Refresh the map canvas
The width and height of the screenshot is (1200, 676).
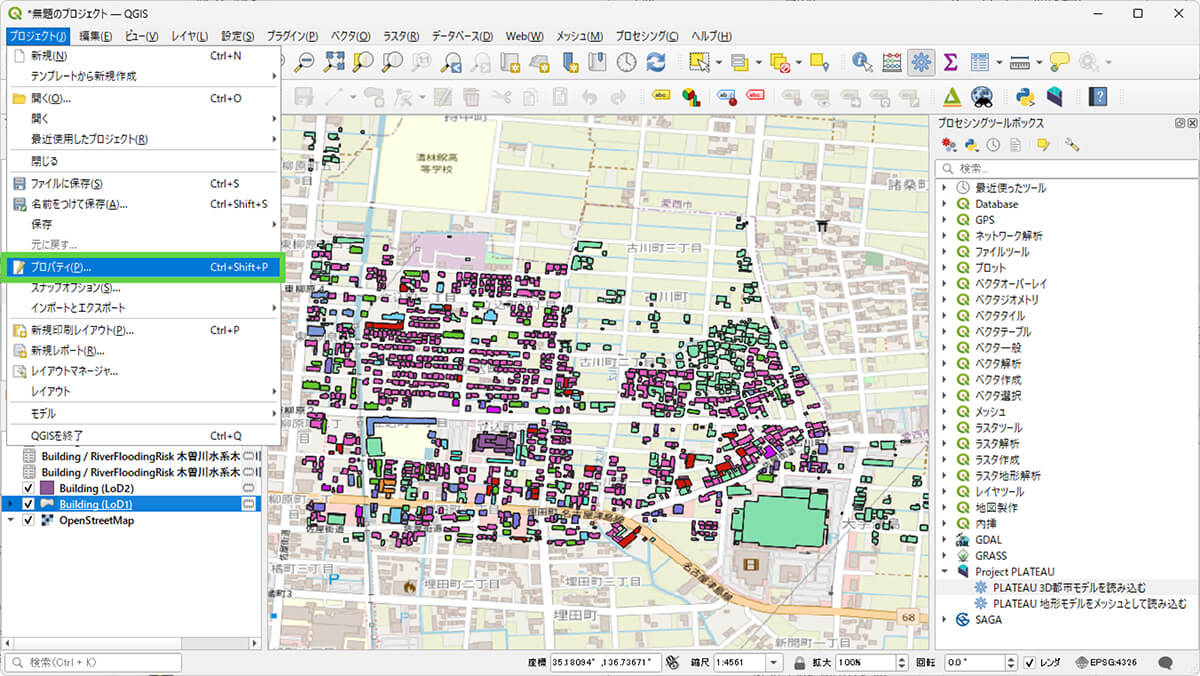656,62
